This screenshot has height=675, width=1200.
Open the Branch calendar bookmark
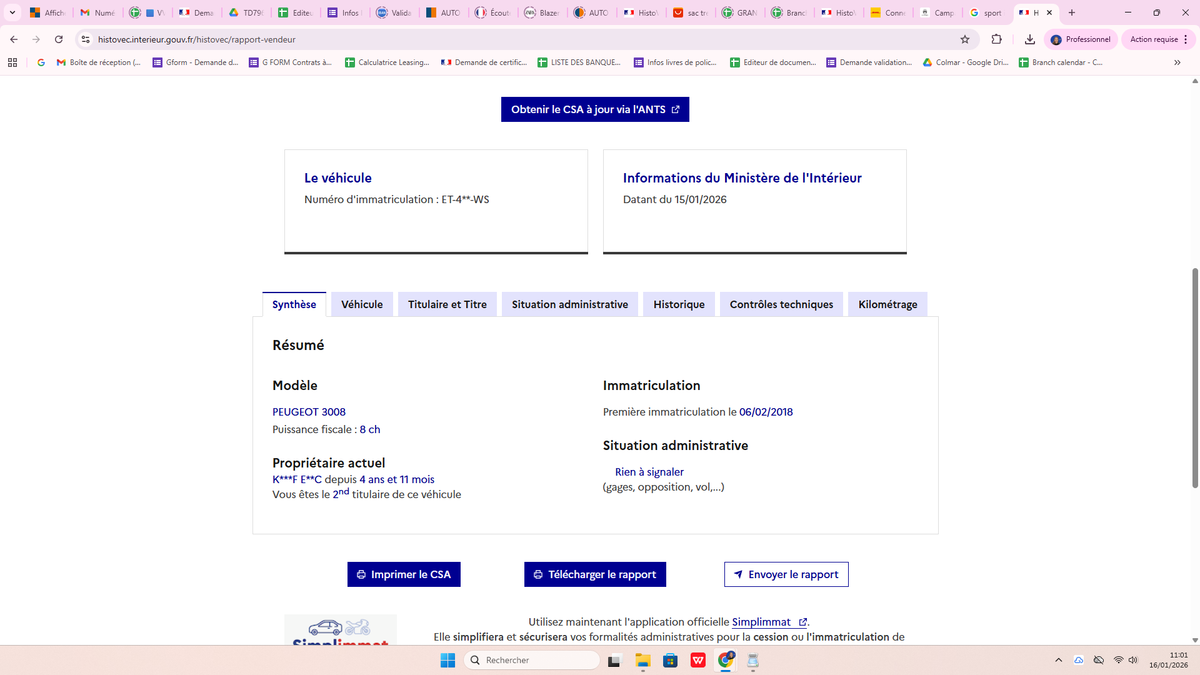pos(1060,62)
